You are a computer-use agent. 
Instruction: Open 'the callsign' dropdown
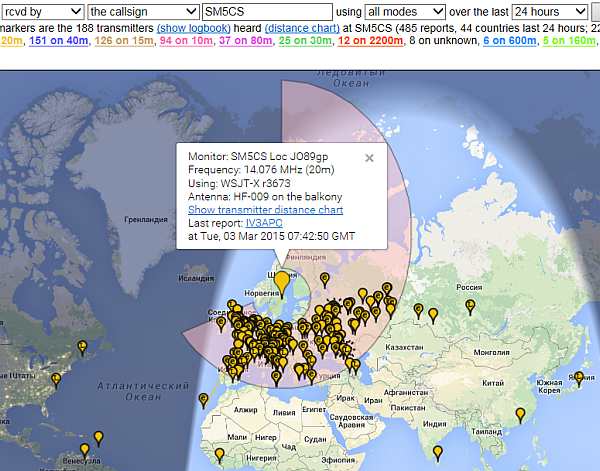click(x=143, y=12)
